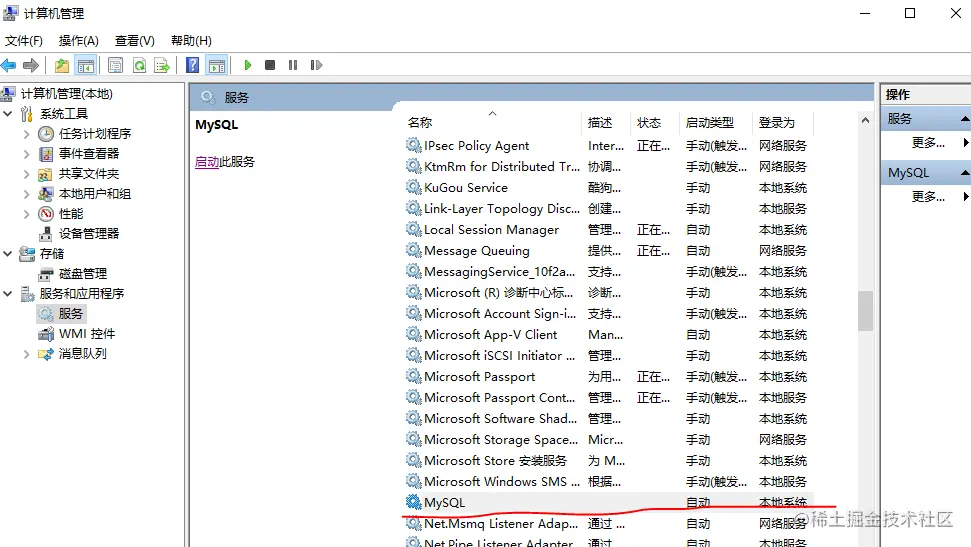The width and height of the screenshot is (971, 547).
Task: Select Net.Msmq Listener Adapter service row
Action: 608,523
